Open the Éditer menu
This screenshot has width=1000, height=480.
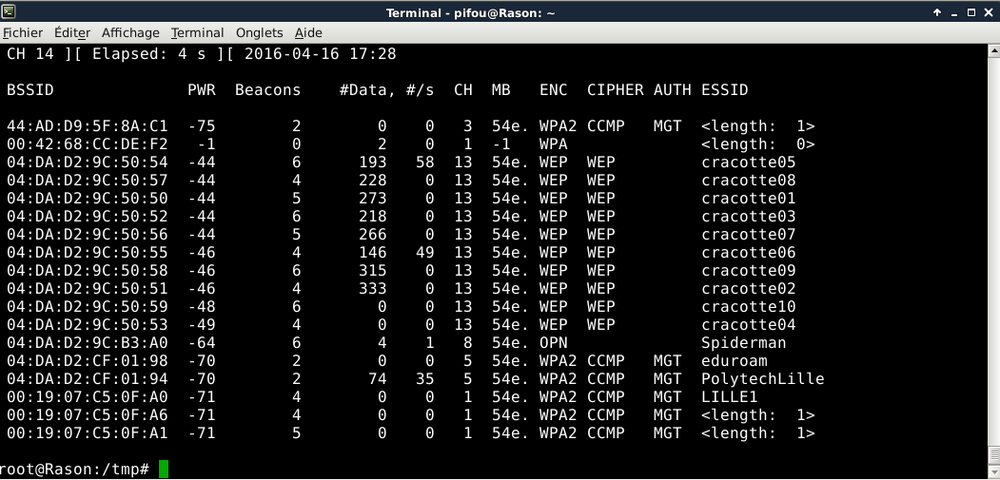point(72,33)
